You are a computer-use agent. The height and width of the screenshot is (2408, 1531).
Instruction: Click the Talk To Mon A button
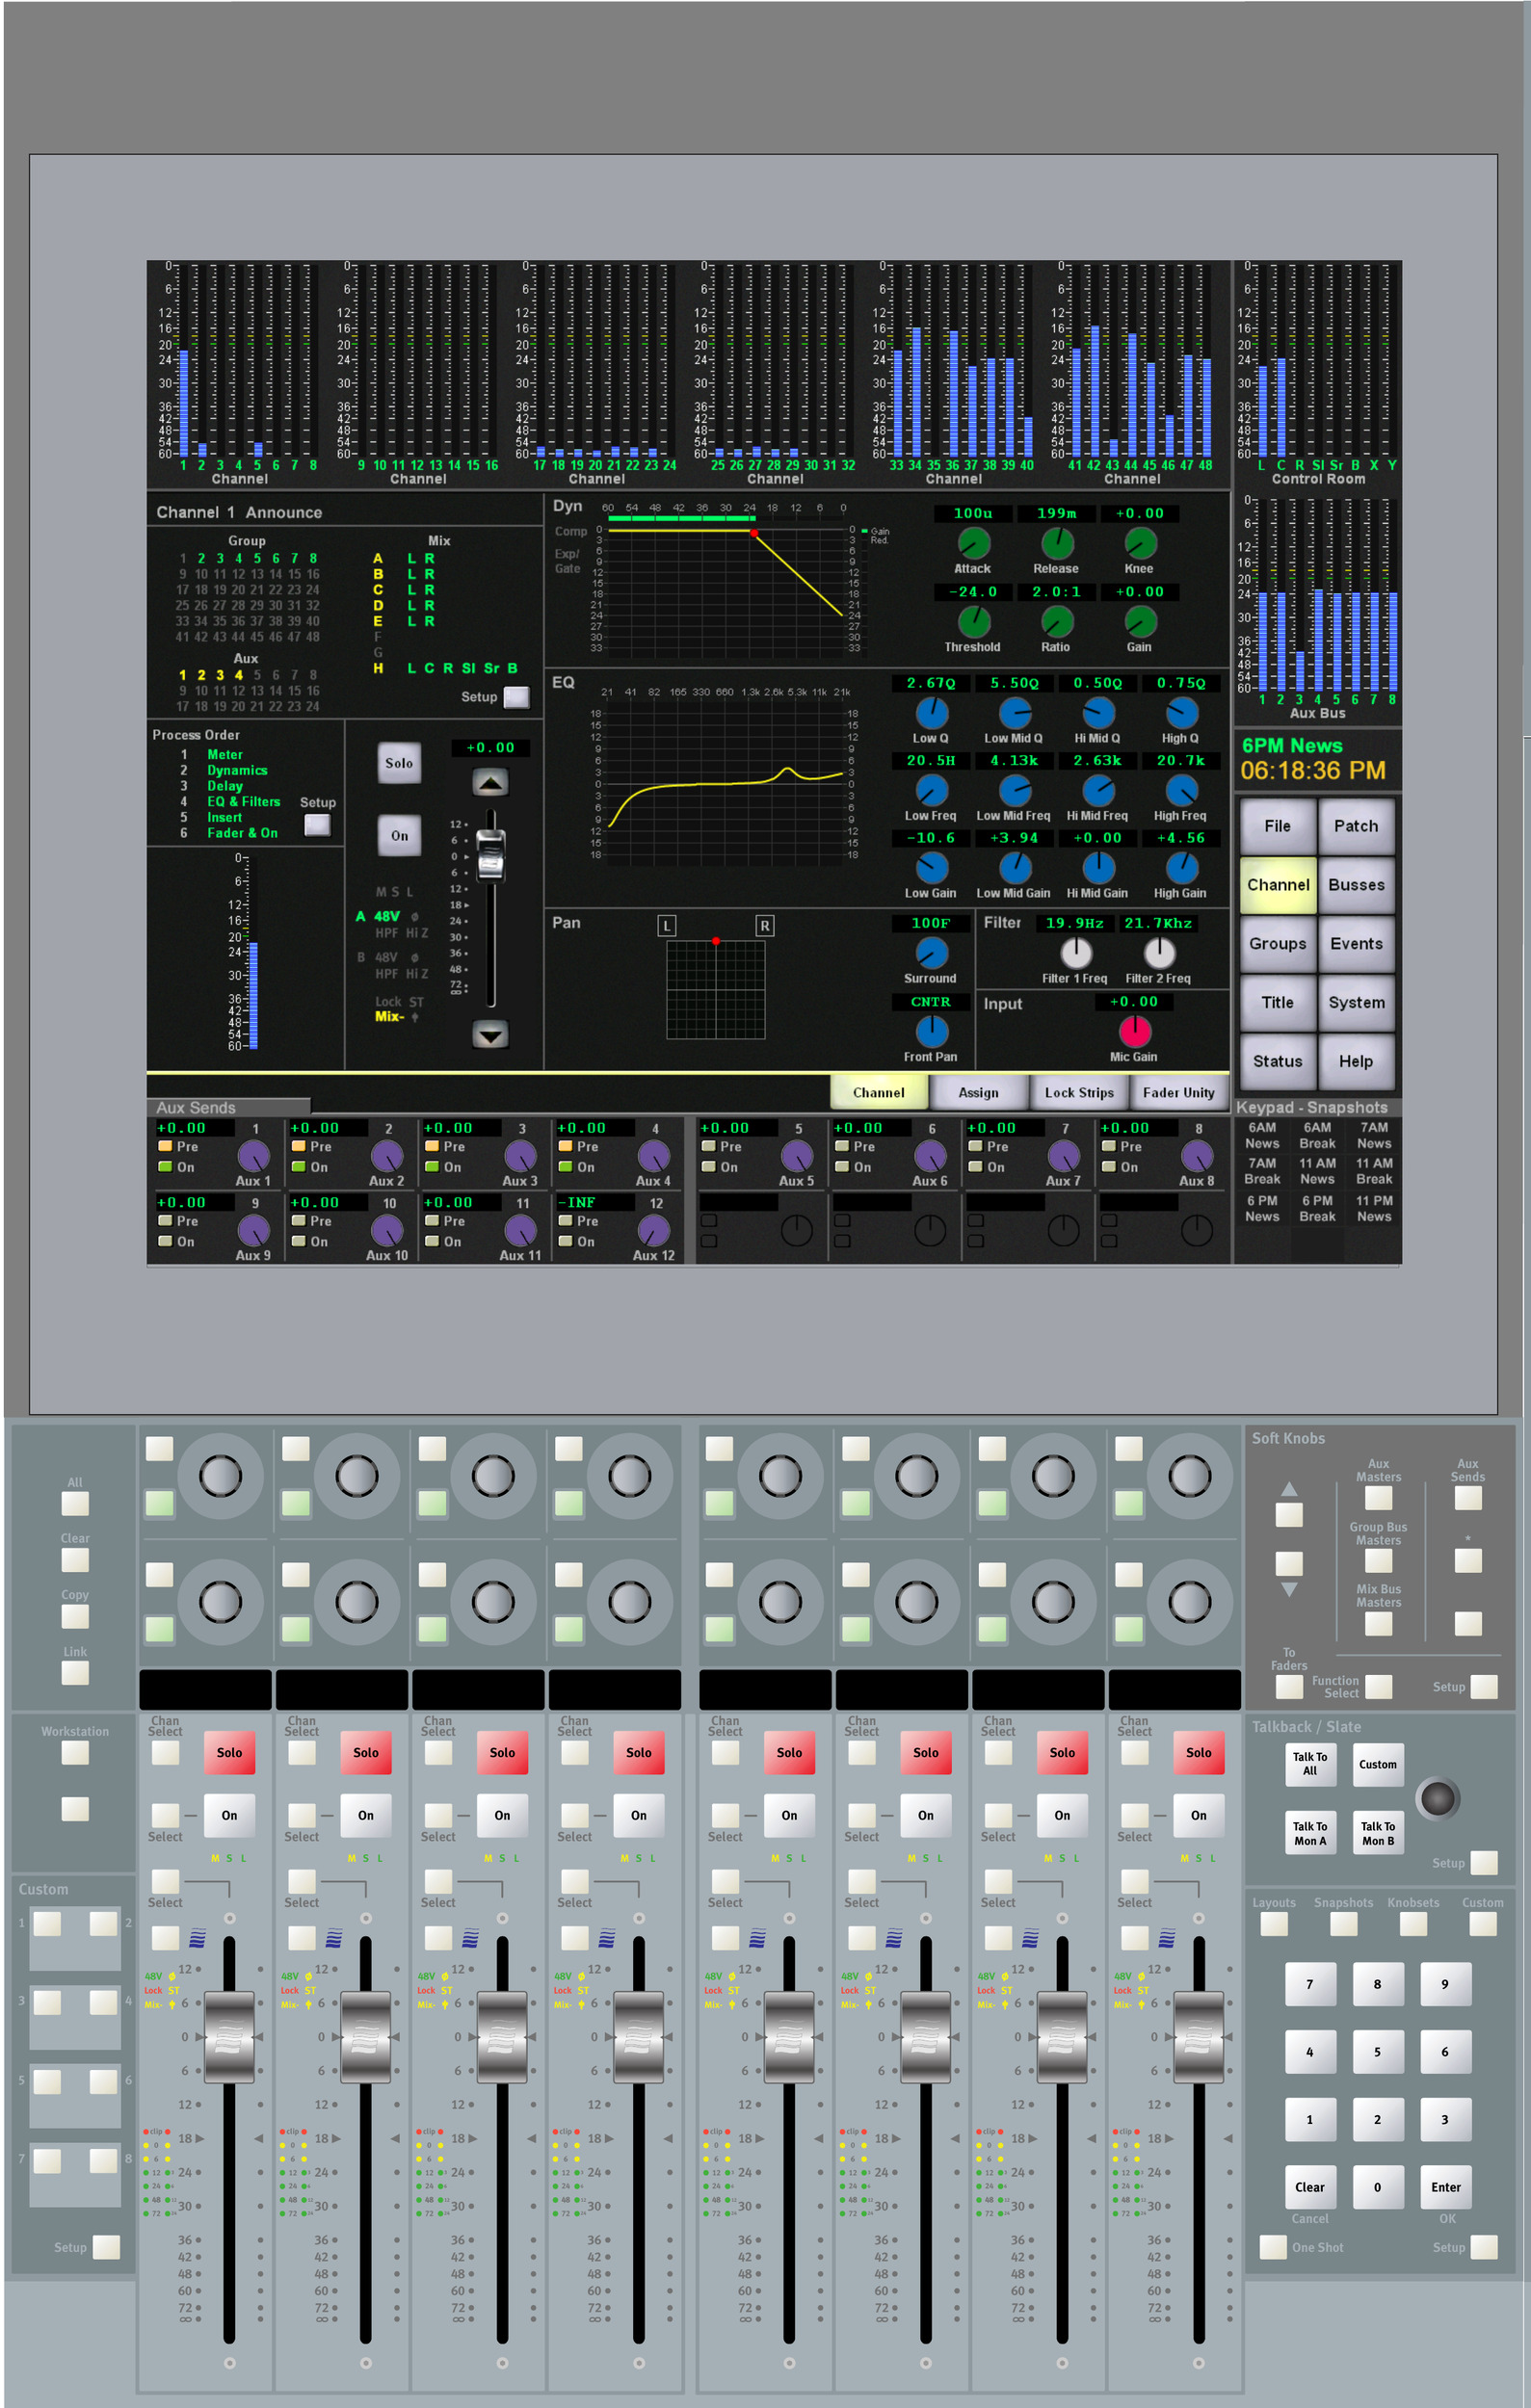pos(1310,1833)
